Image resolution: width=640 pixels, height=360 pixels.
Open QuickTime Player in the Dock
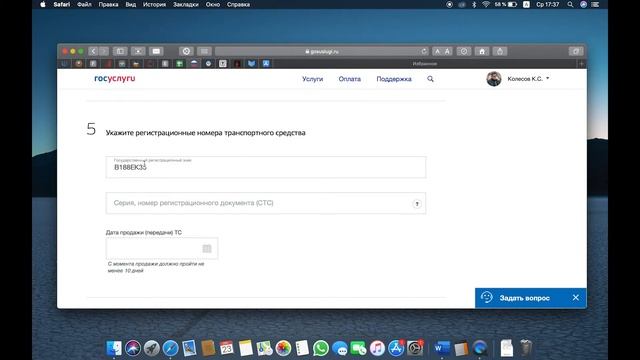point(480,348)
